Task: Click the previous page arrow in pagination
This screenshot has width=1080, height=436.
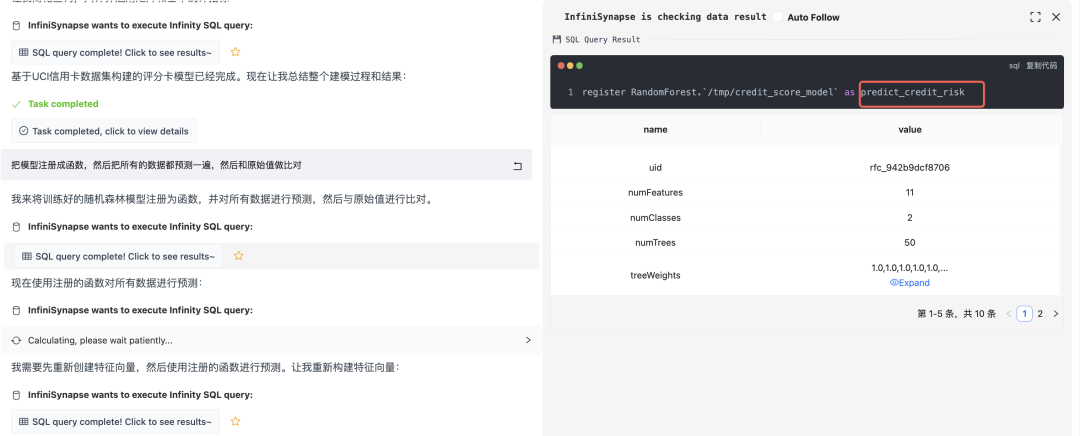Action: [1008, 314]
